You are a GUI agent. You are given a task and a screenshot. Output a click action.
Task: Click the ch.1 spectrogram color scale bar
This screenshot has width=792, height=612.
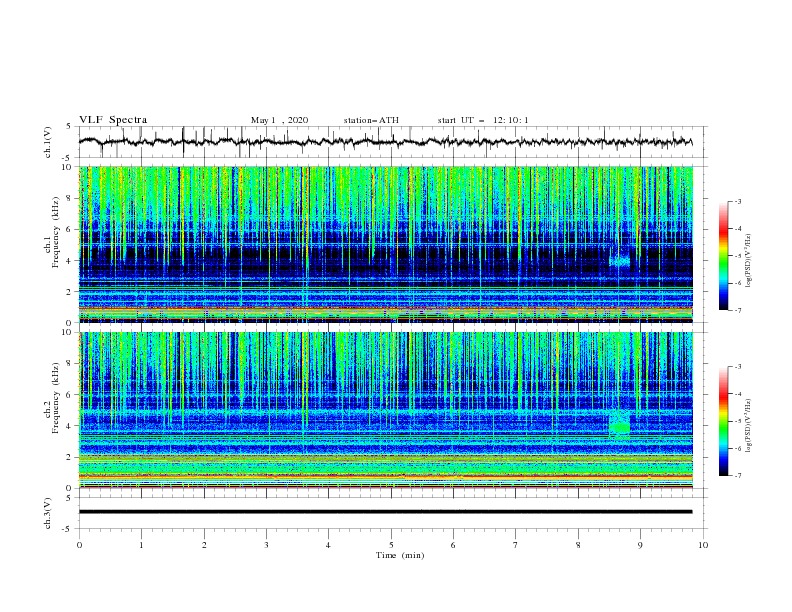[x=723, y=256]
